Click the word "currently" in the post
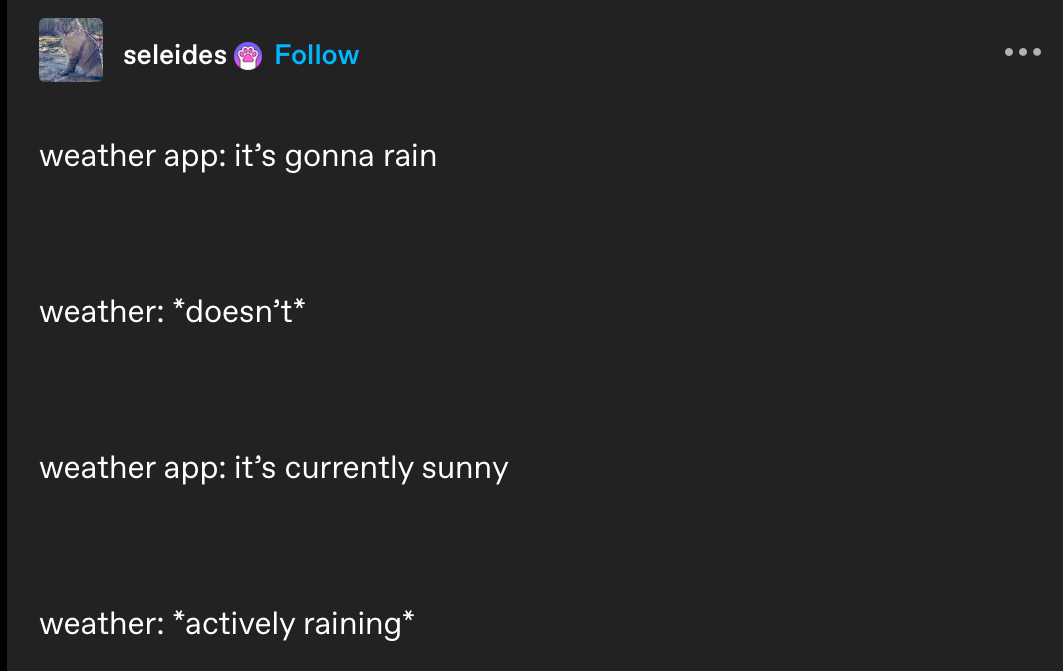 point(349,469)
